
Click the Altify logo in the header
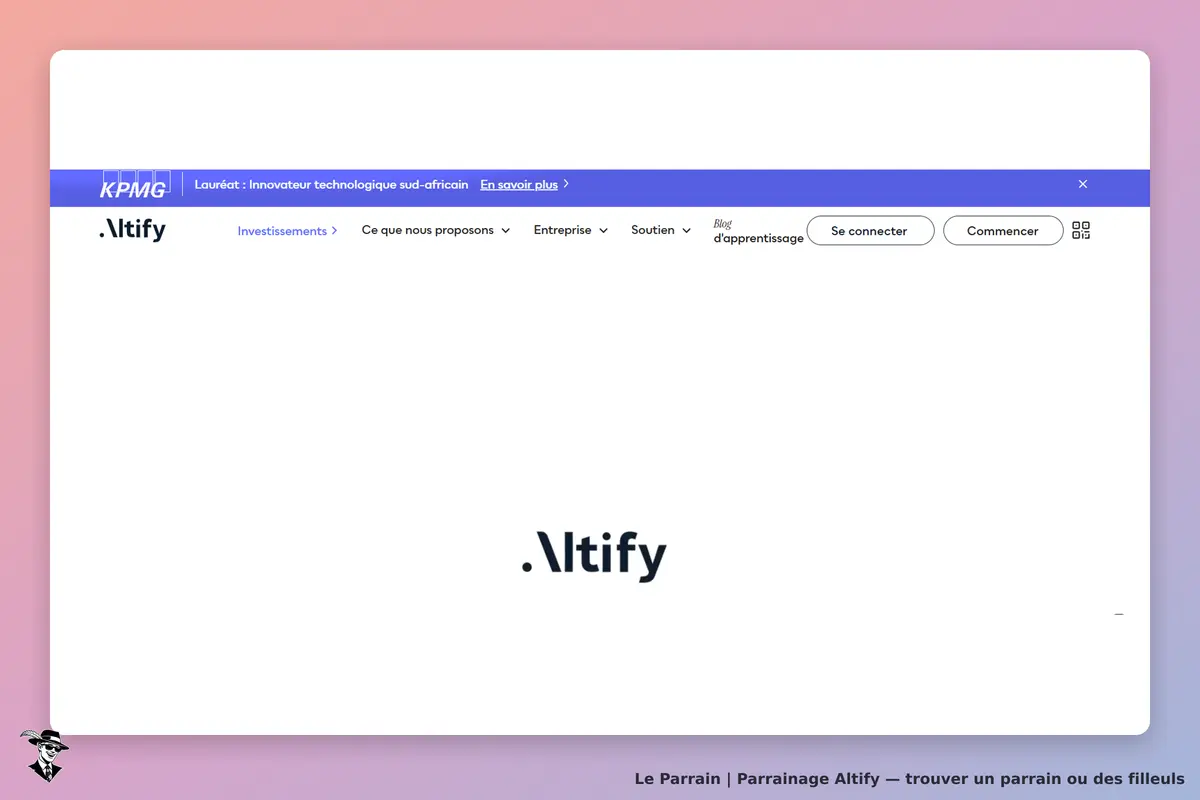point(132,230)
